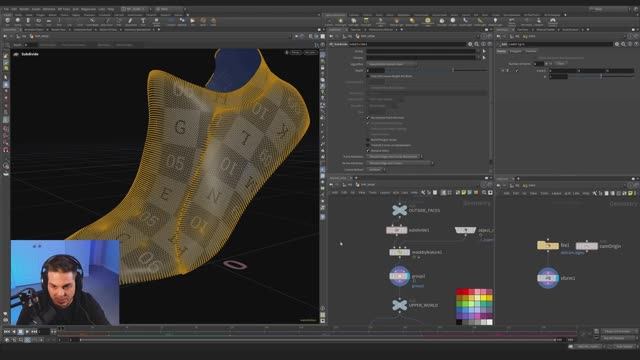
Task: Open Layout menu in left network editor
Action: (x=385, y=193)
